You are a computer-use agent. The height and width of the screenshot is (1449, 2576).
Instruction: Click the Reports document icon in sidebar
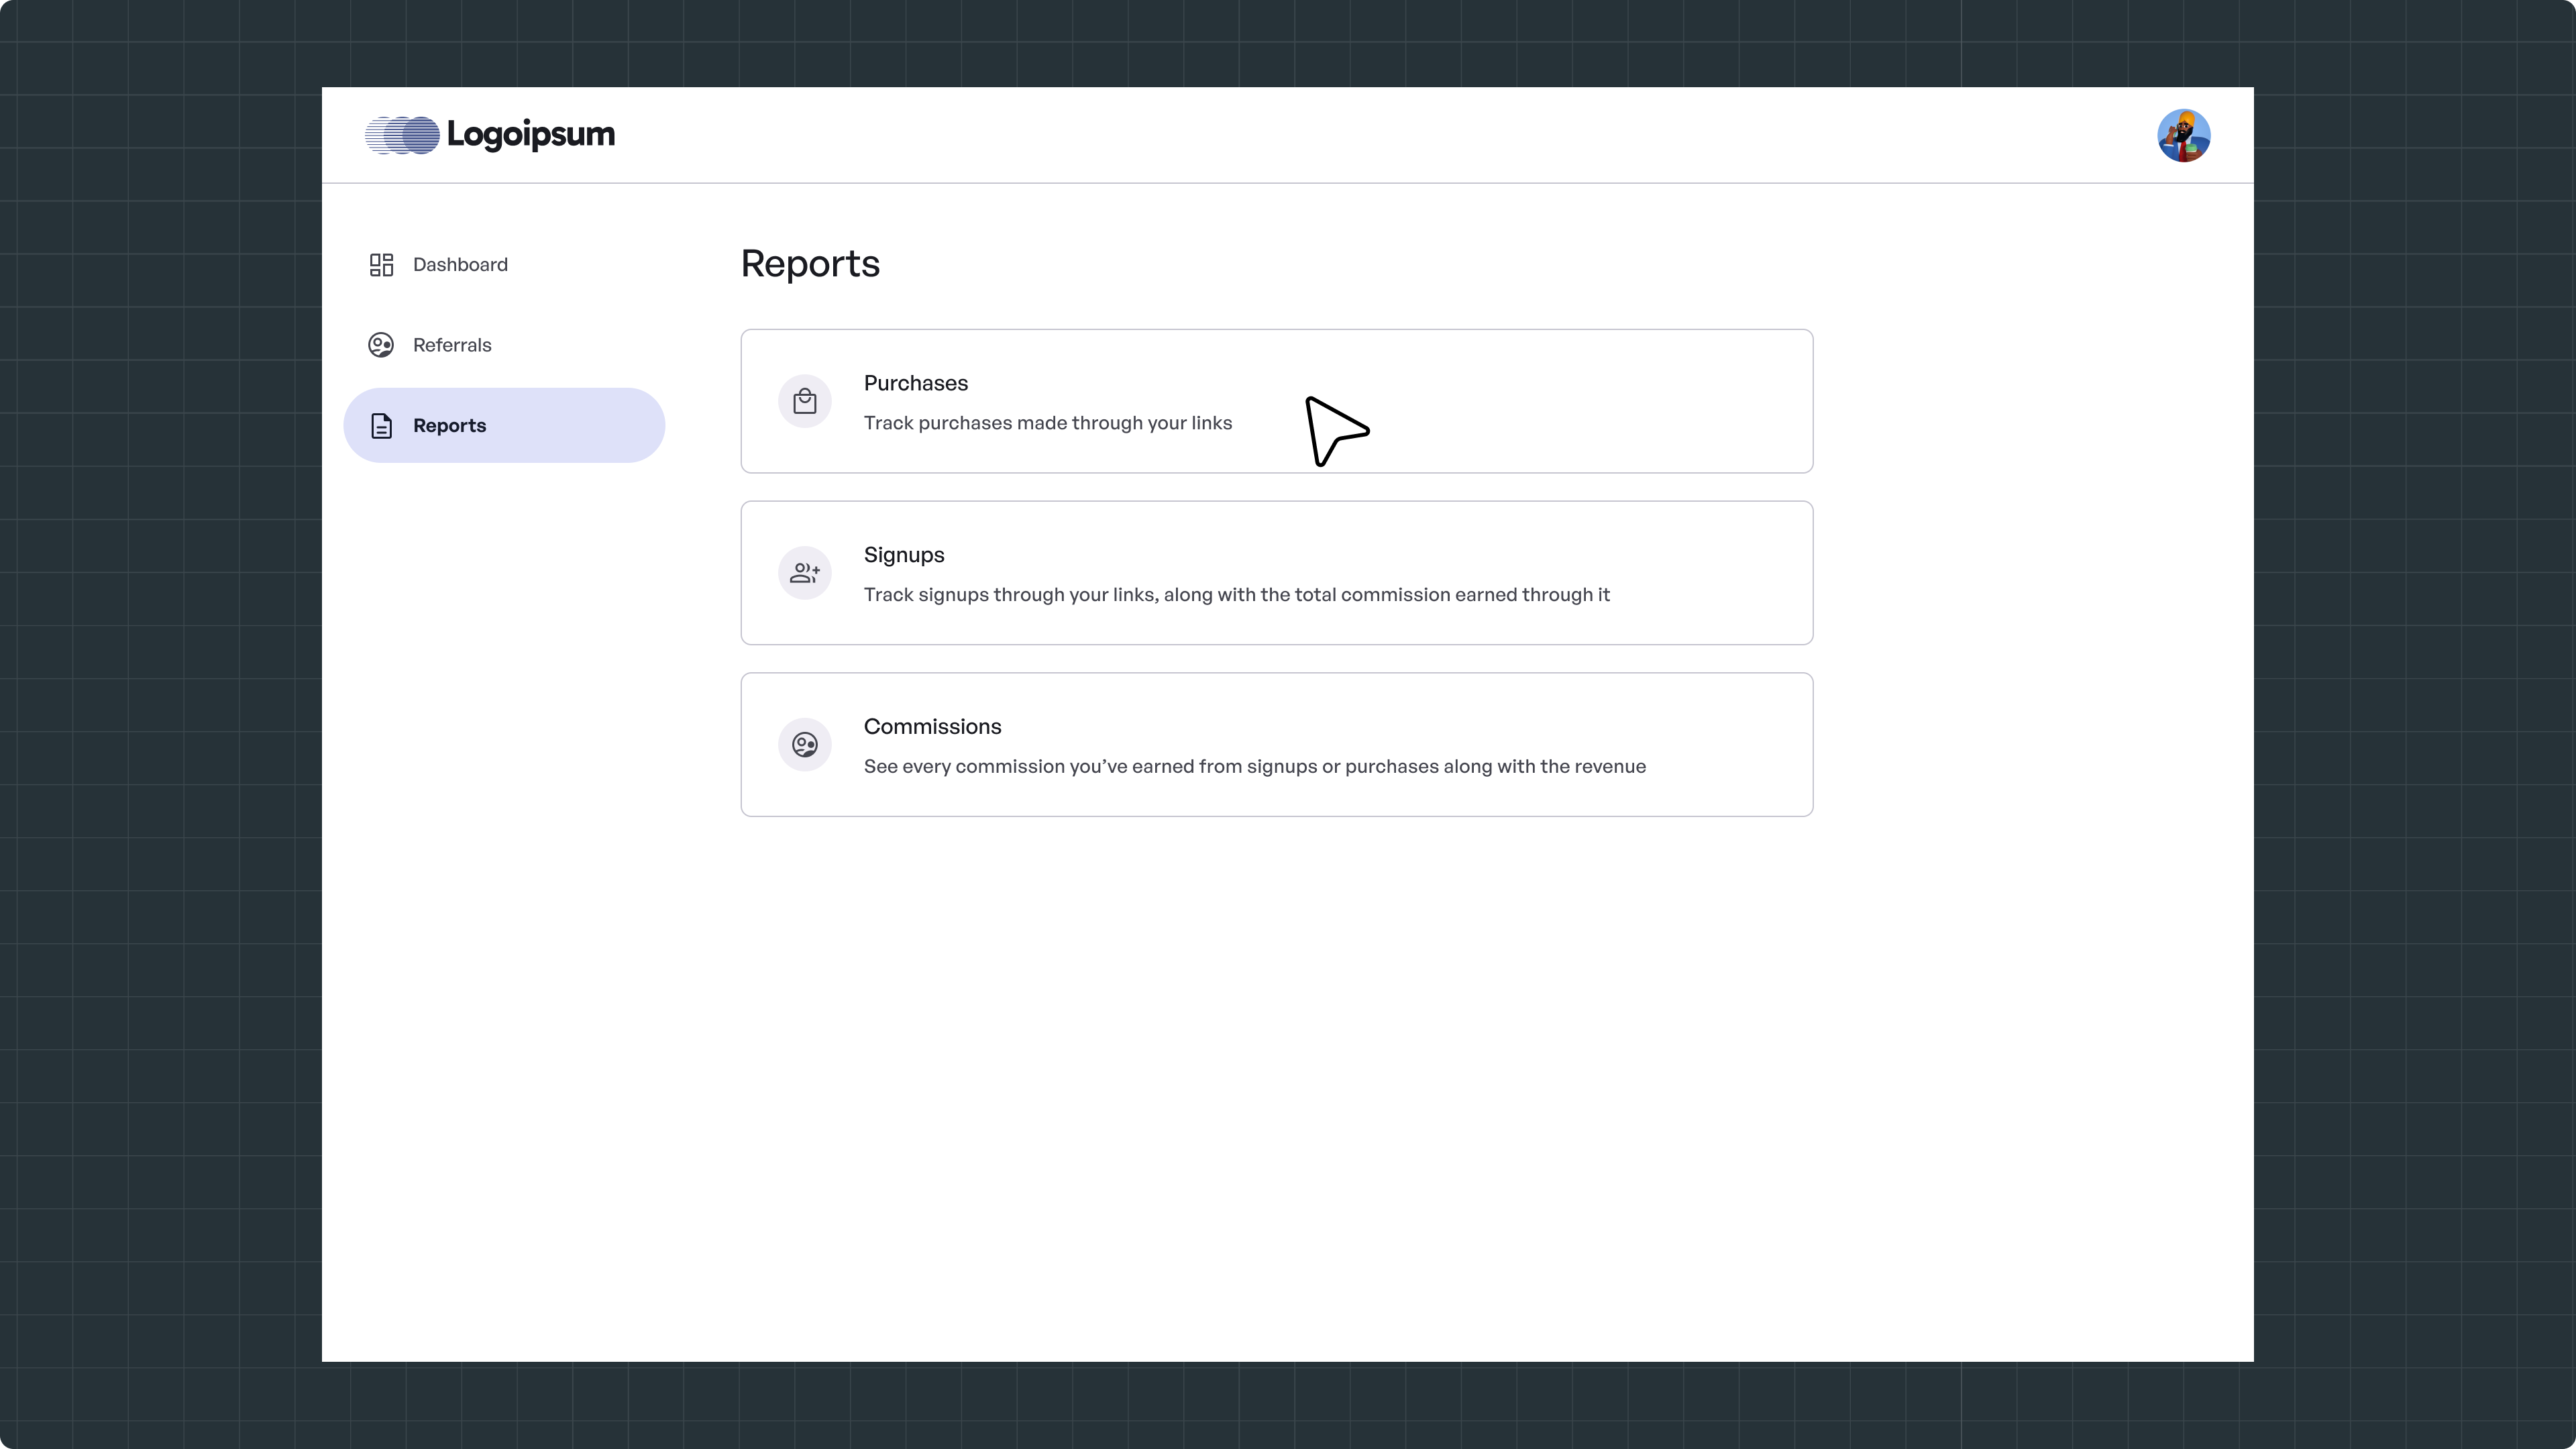pos(381,426)
